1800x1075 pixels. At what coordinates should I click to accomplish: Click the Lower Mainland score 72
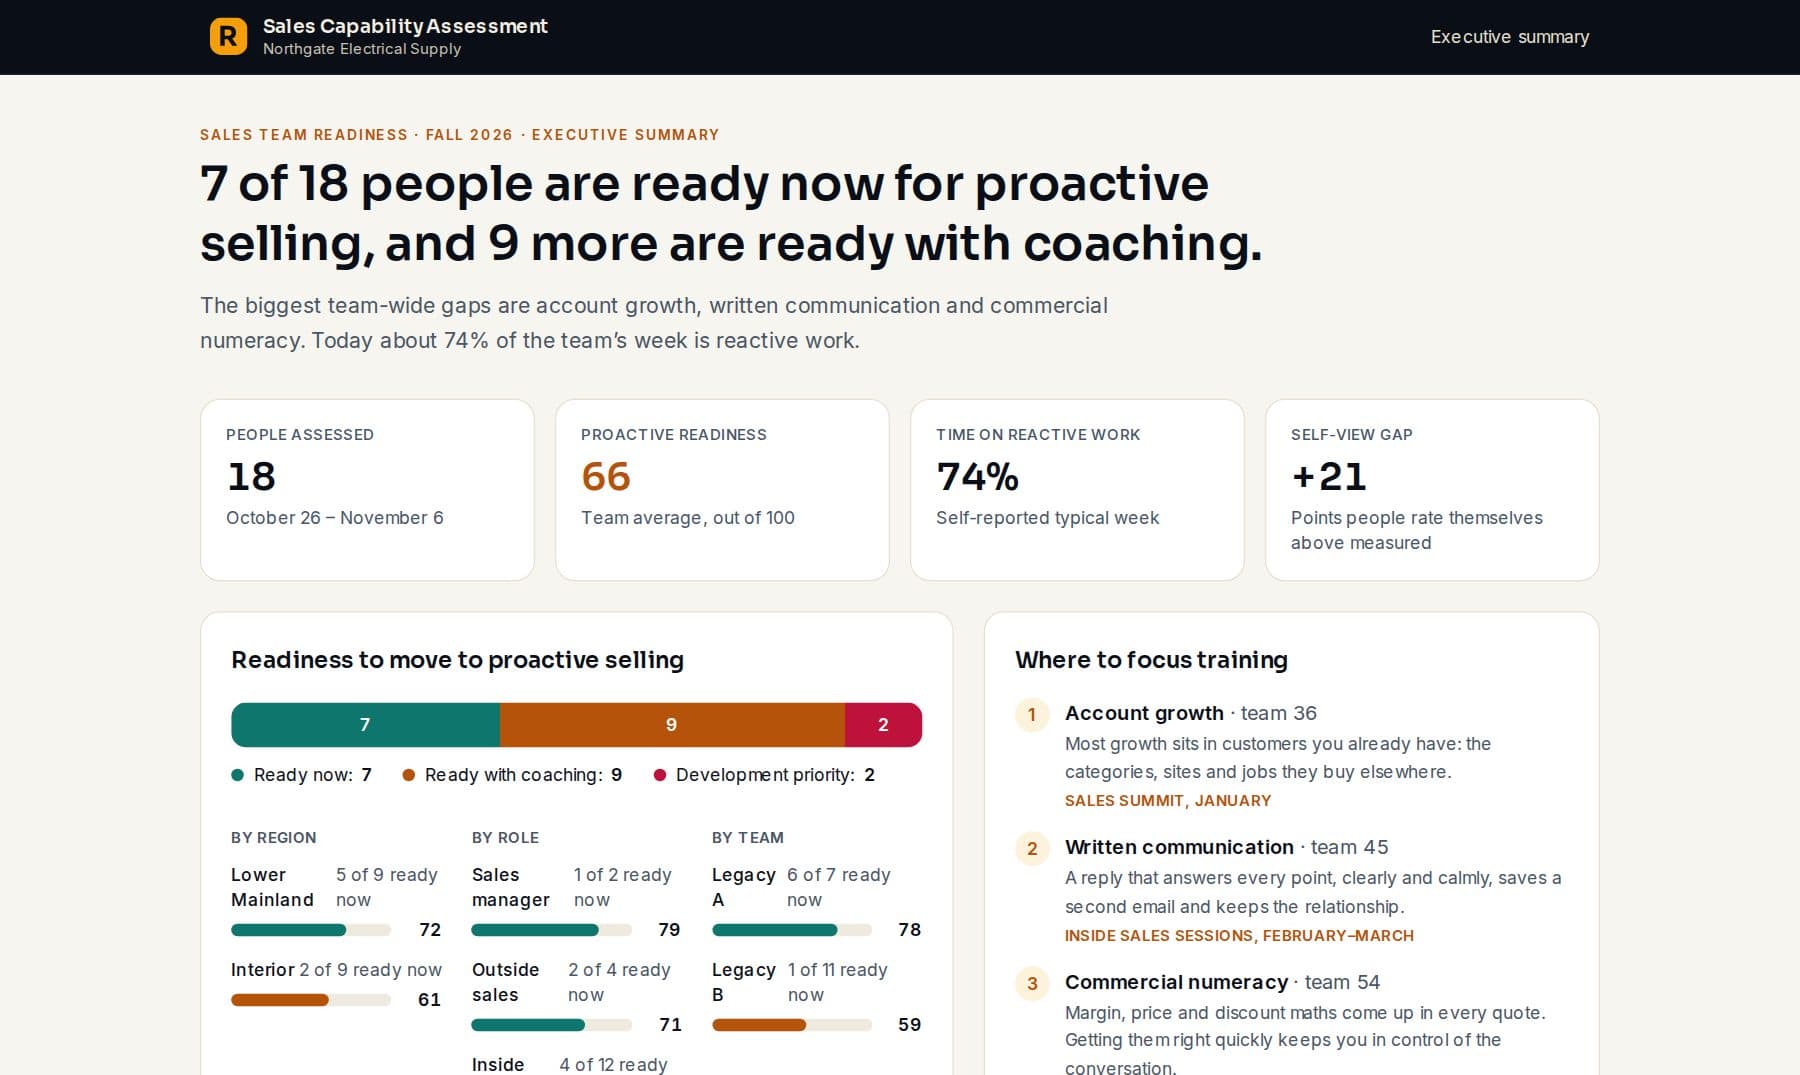tap(430, 930)
